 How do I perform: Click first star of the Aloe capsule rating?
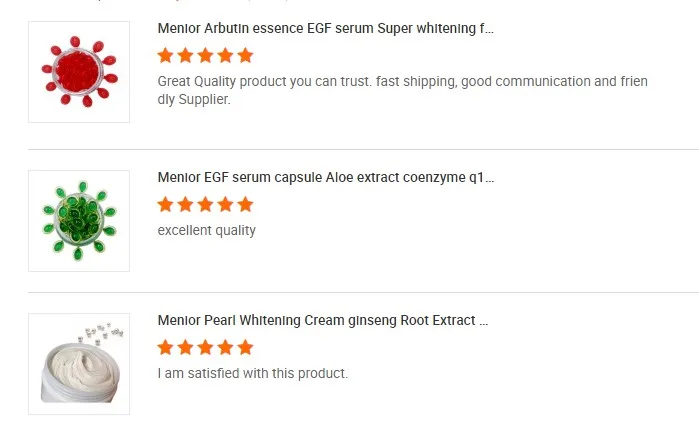click(x=166, y=204)
